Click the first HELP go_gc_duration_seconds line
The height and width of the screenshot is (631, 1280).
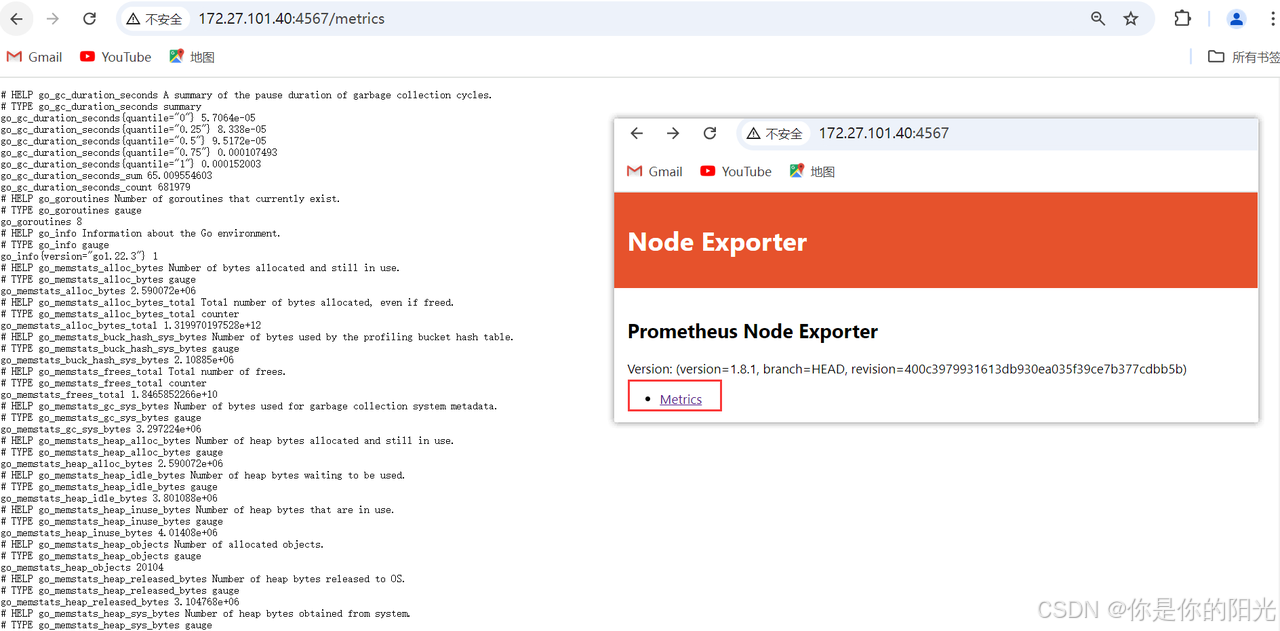pyautogui.click(x=246, y=95)
